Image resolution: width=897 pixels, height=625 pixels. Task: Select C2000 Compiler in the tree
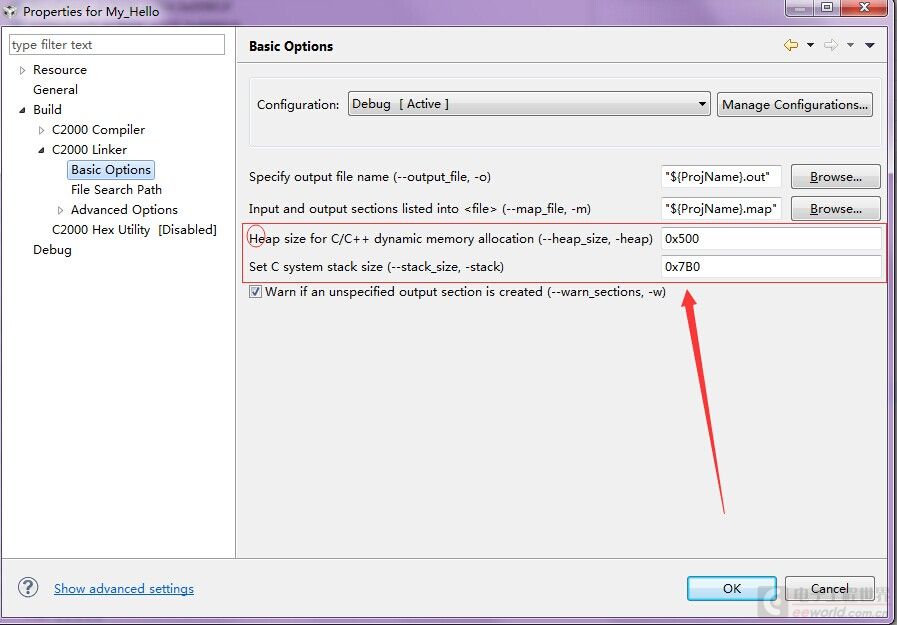pos(98,130)
